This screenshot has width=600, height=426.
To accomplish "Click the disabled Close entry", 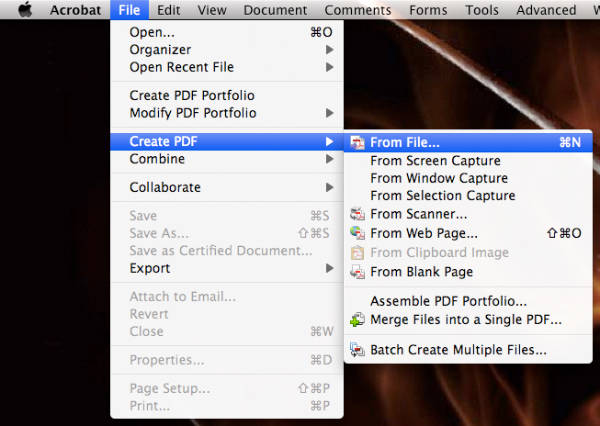I will [227, 331].
